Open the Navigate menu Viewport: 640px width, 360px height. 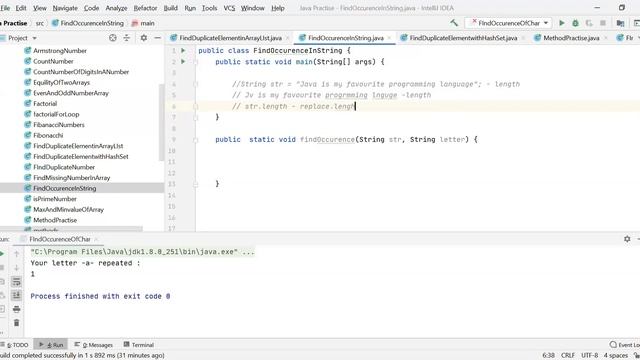pos(65,8)
